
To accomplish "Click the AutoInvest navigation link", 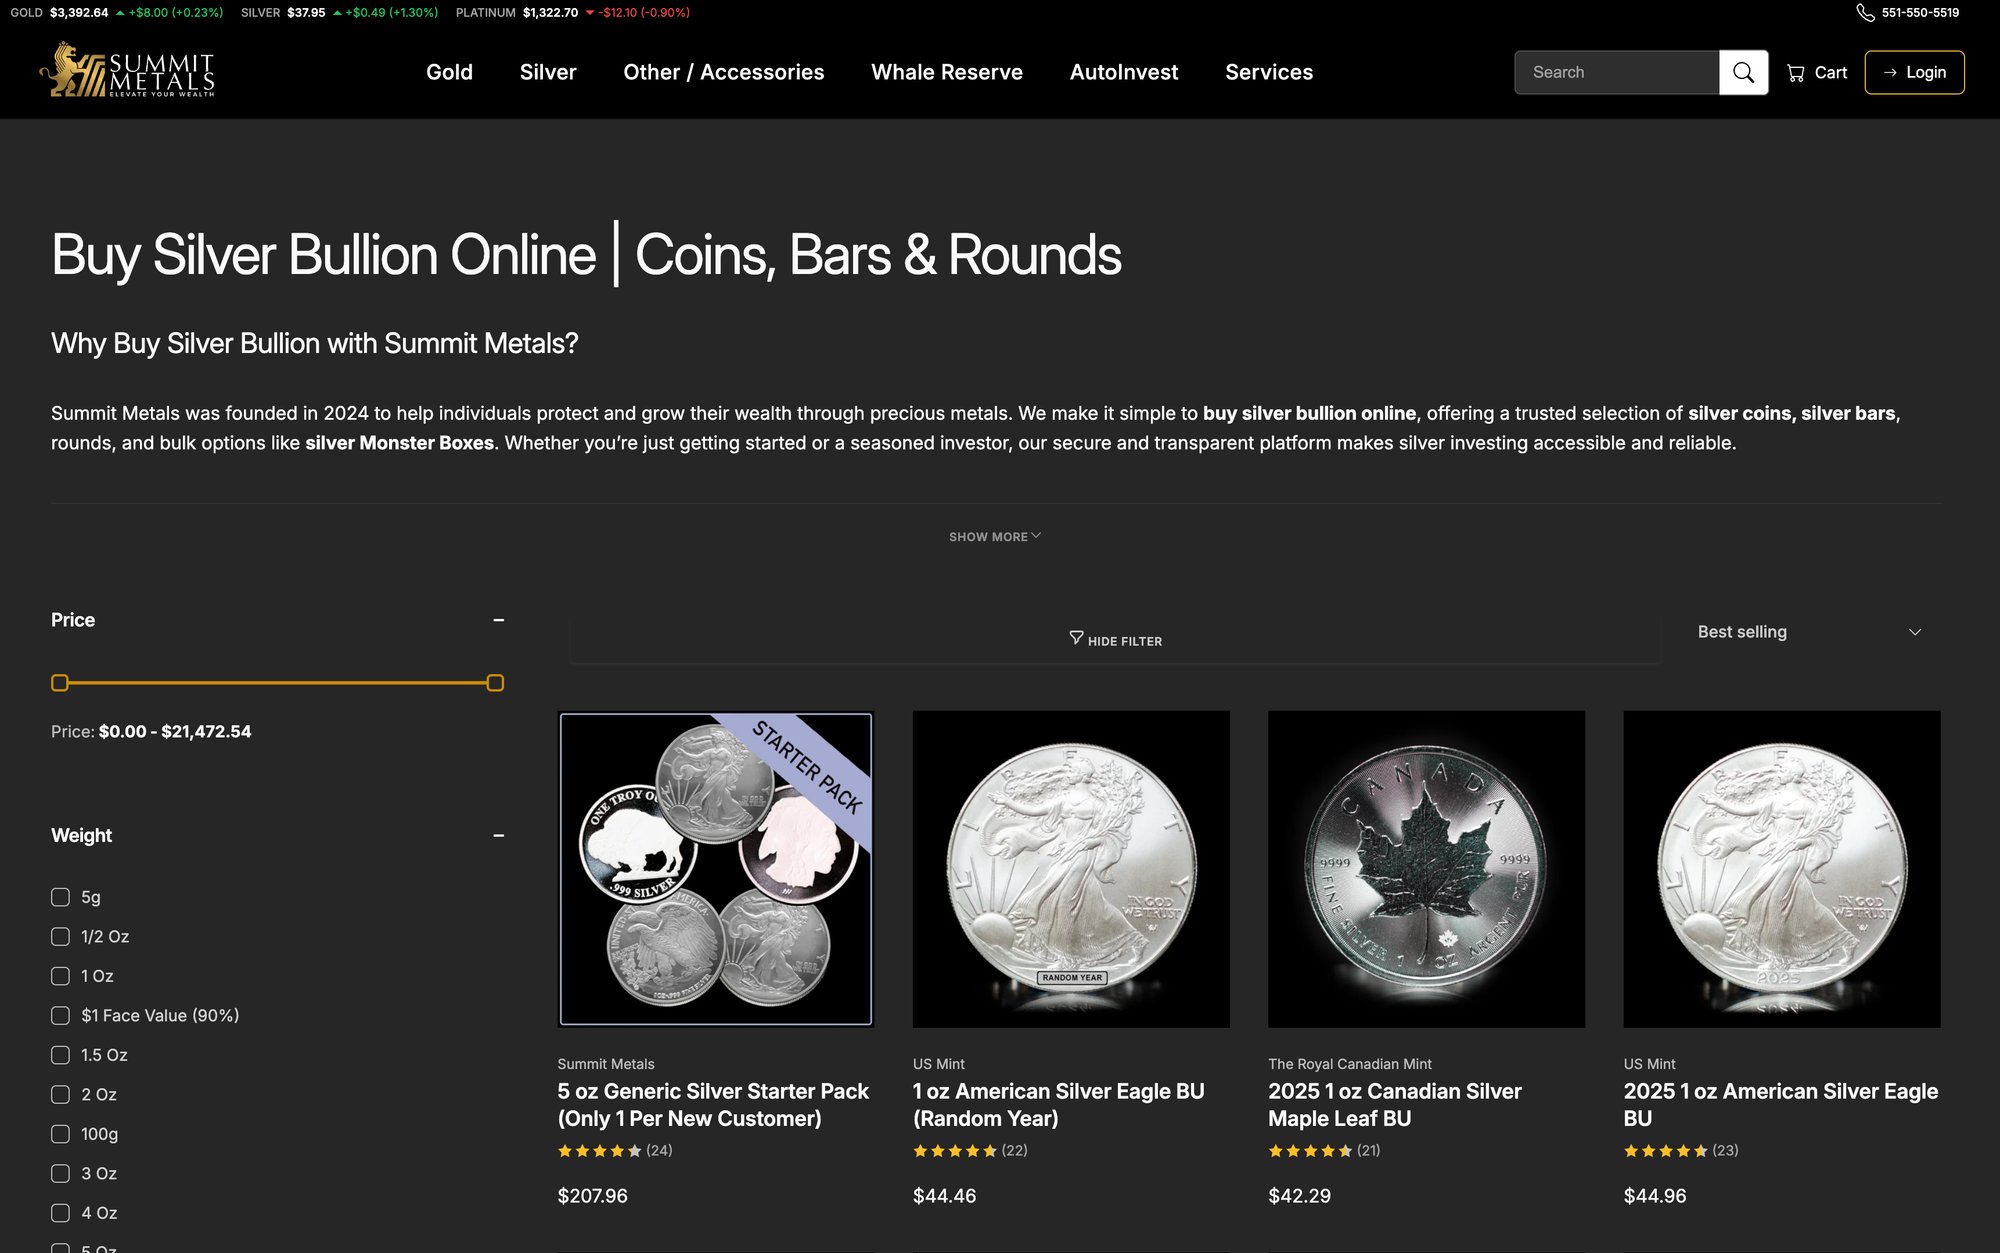I will click(1124, 72).
